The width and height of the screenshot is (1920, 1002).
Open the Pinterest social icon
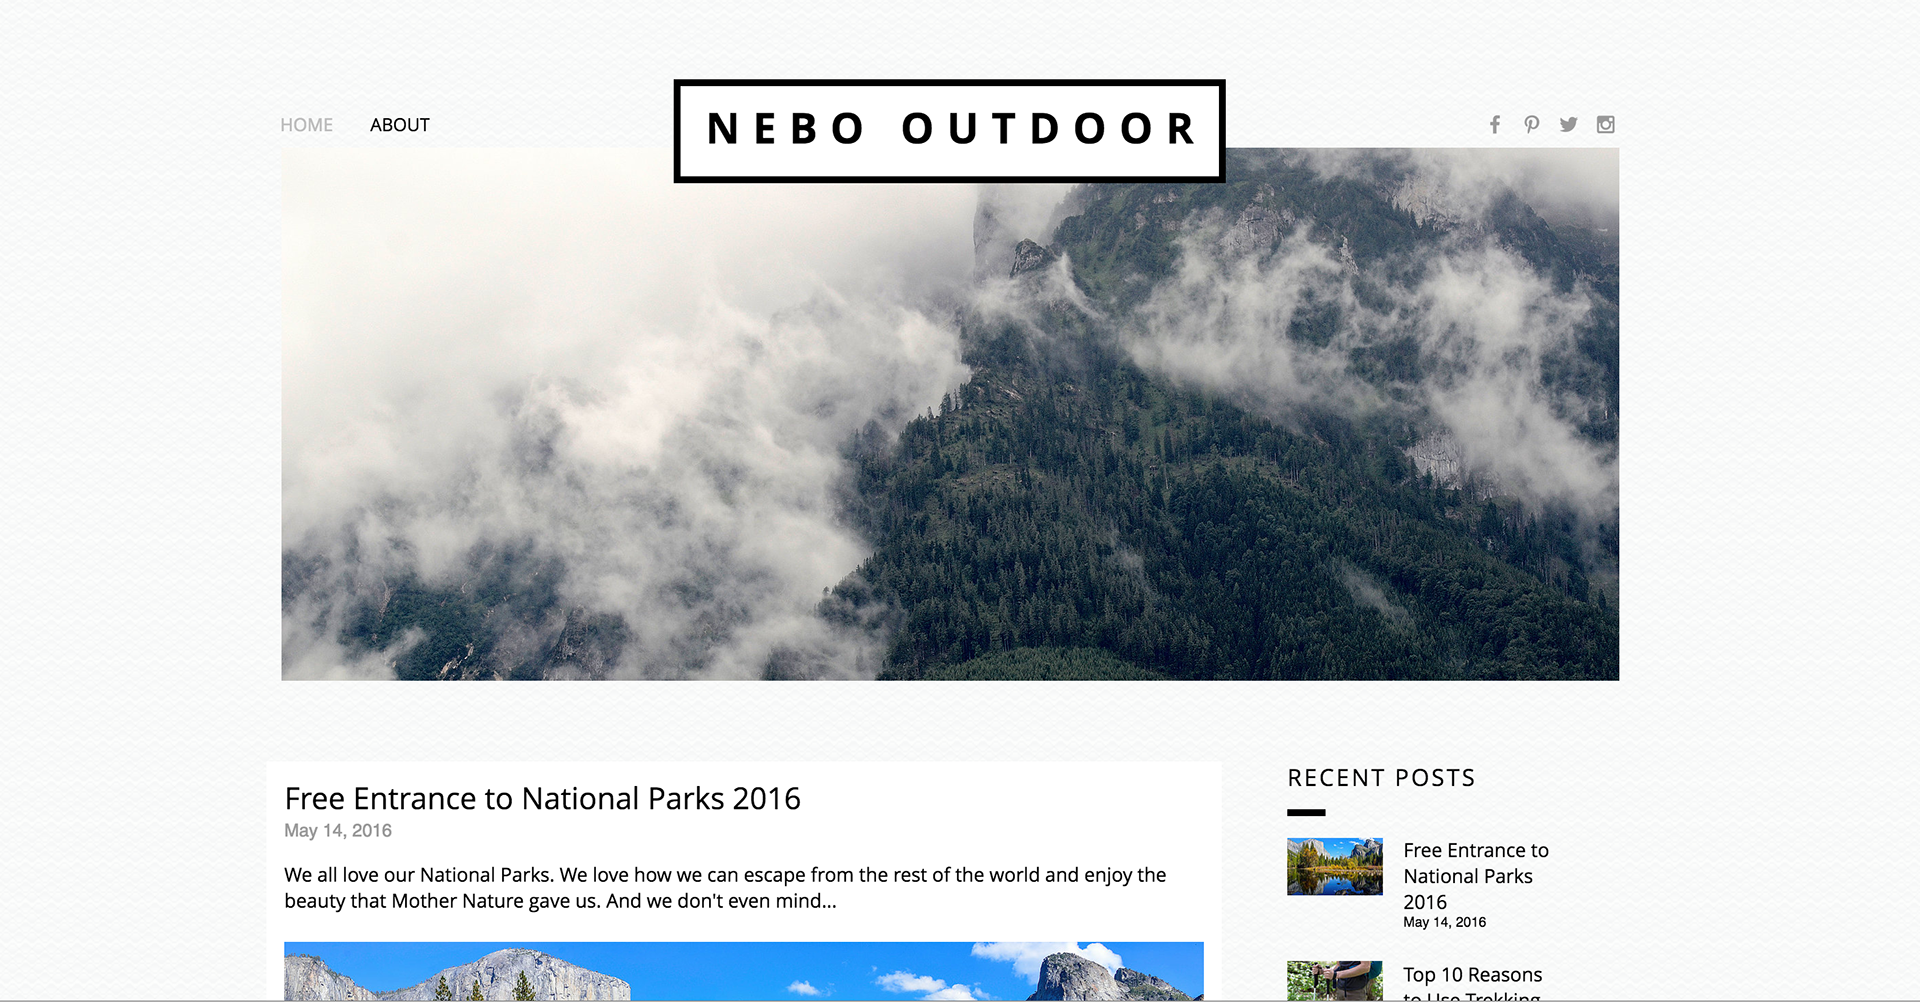pos(1531,125)
